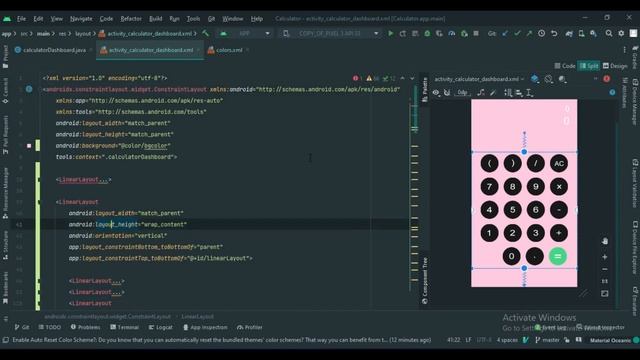
Task: Open the Profile app gauge icon
Action: pos(452,33)
